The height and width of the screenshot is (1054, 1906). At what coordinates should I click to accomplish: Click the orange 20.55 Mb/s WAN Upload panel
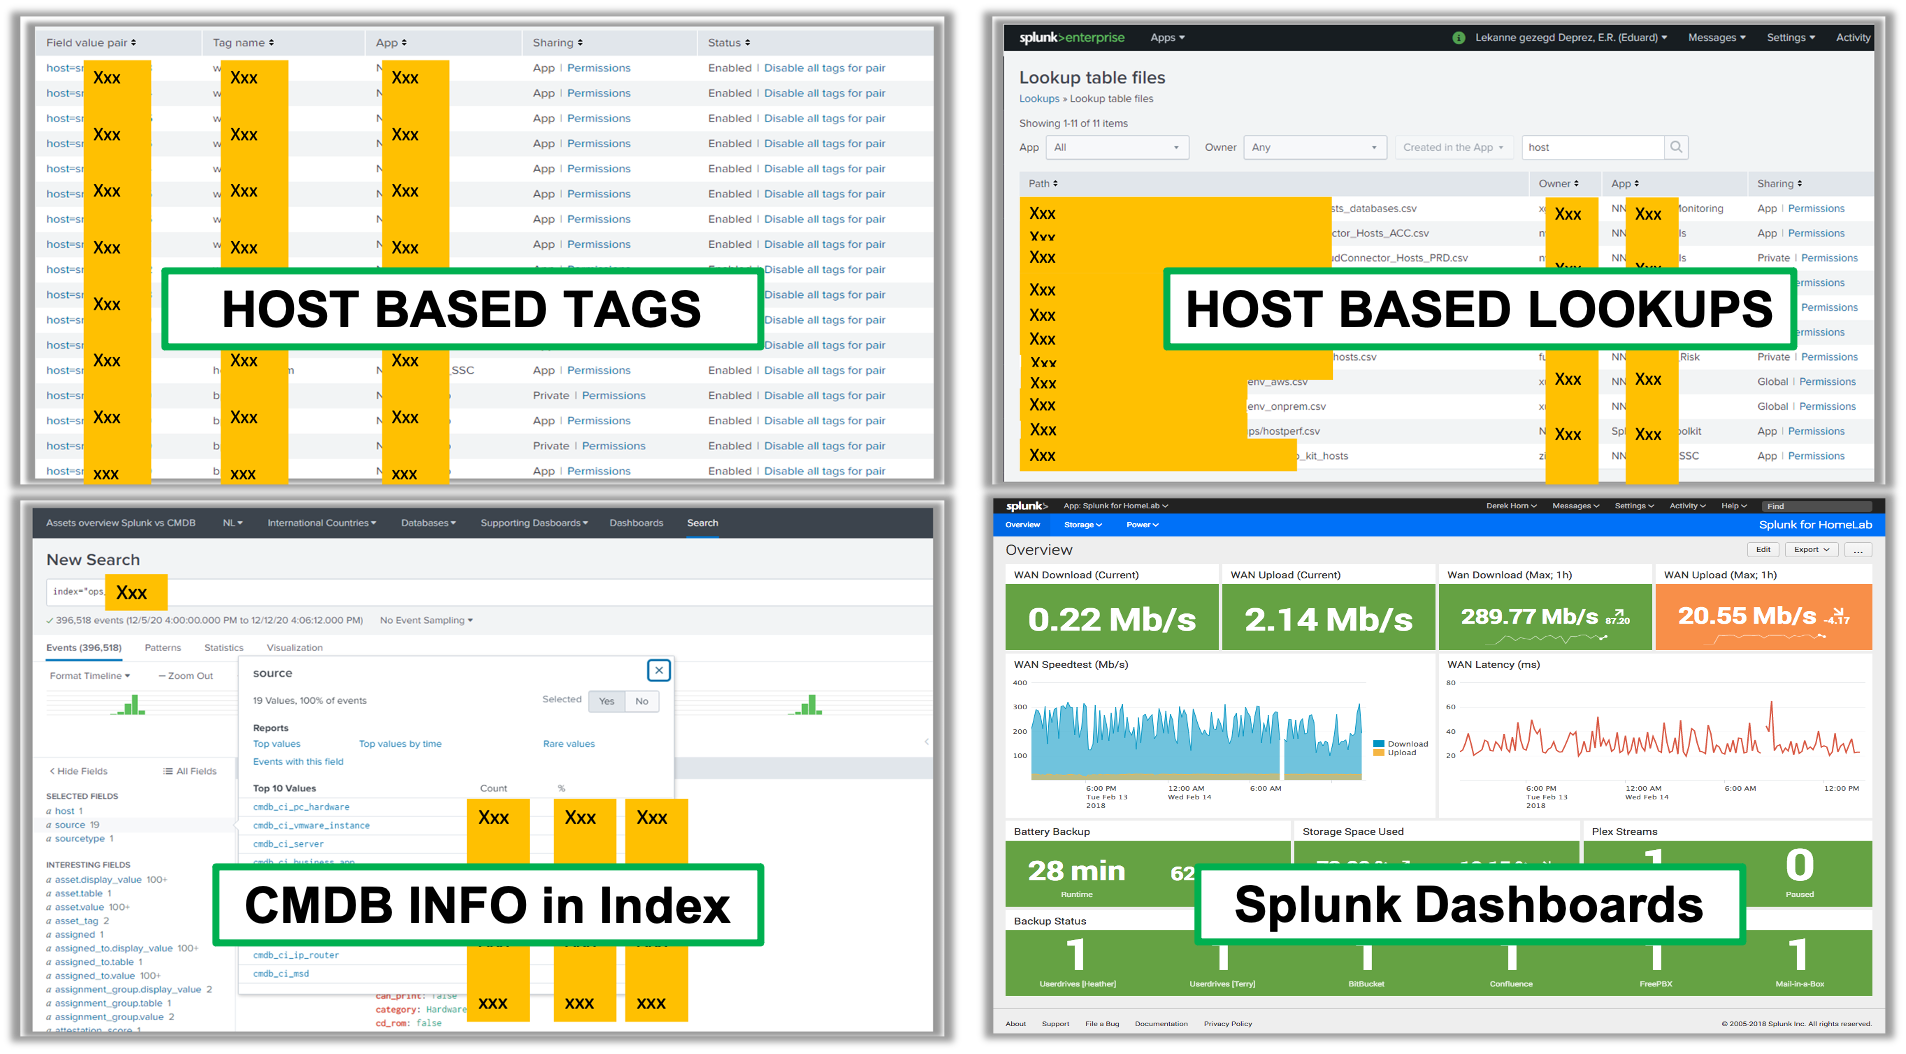click(1764, 618)
